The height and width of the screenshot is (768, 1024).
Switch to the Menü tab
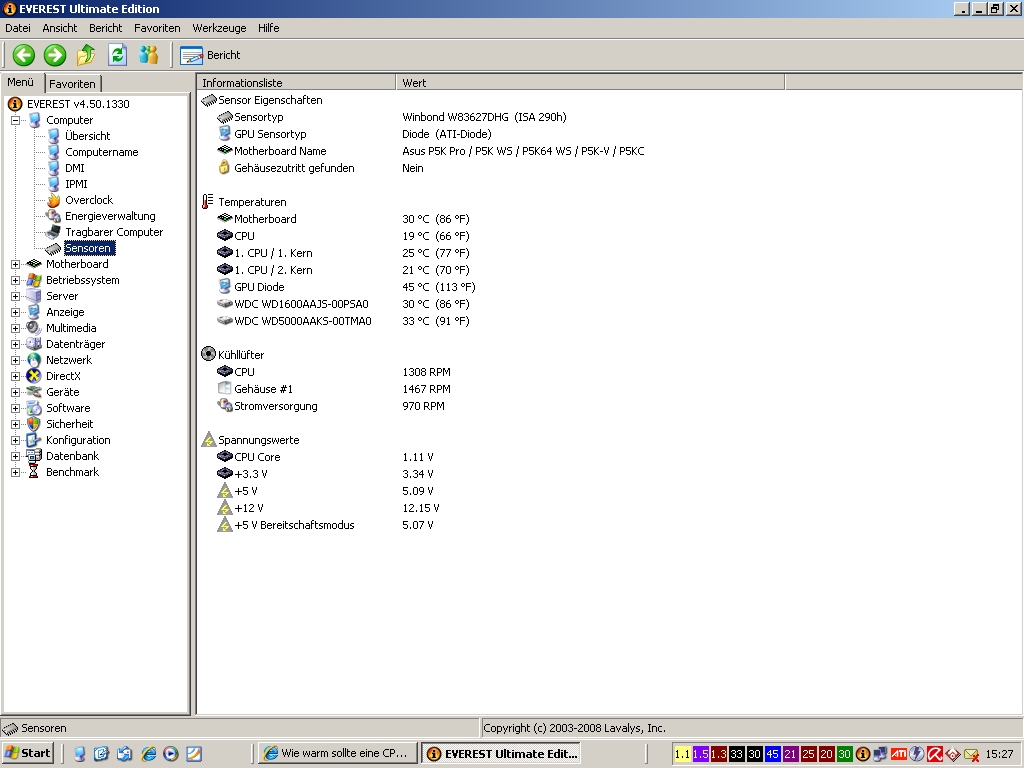(x=21, y=82)
